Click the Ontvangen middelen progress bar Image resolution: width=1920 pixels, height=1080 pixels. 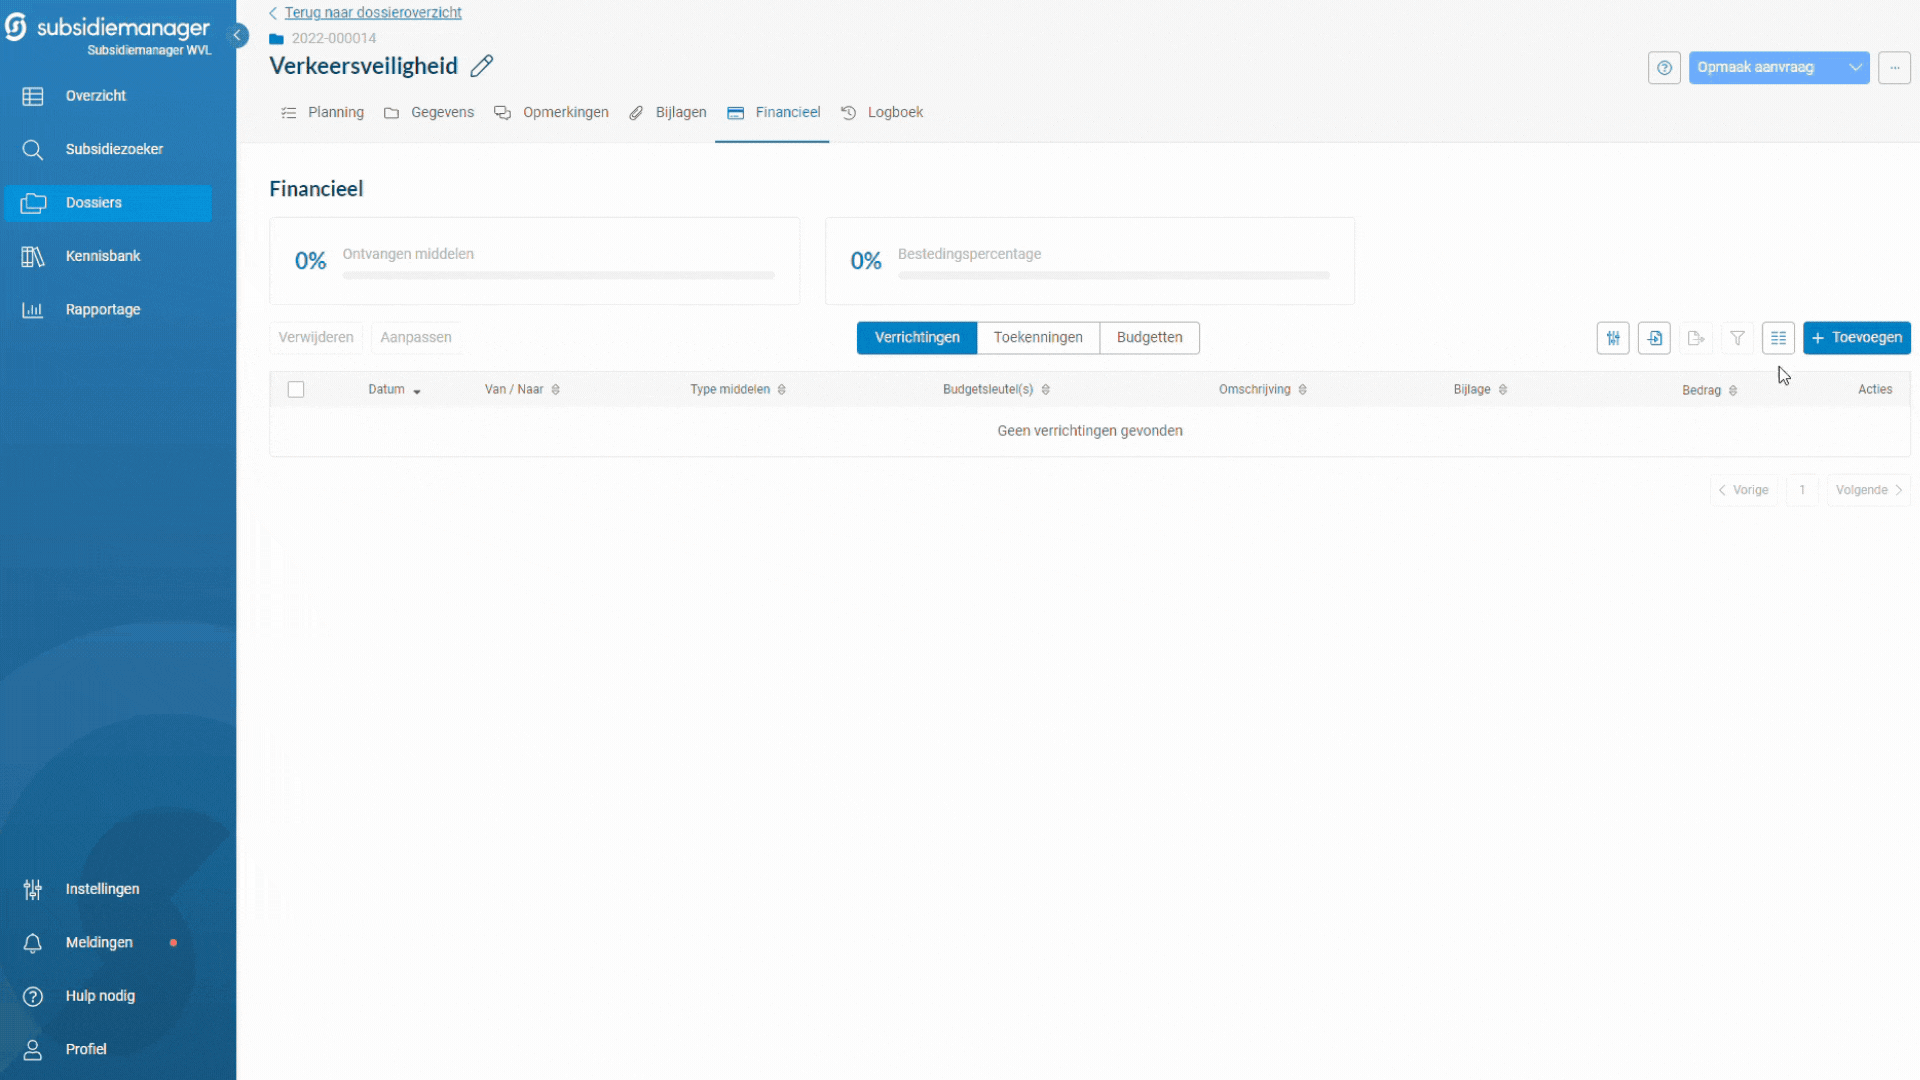[558, 275]
